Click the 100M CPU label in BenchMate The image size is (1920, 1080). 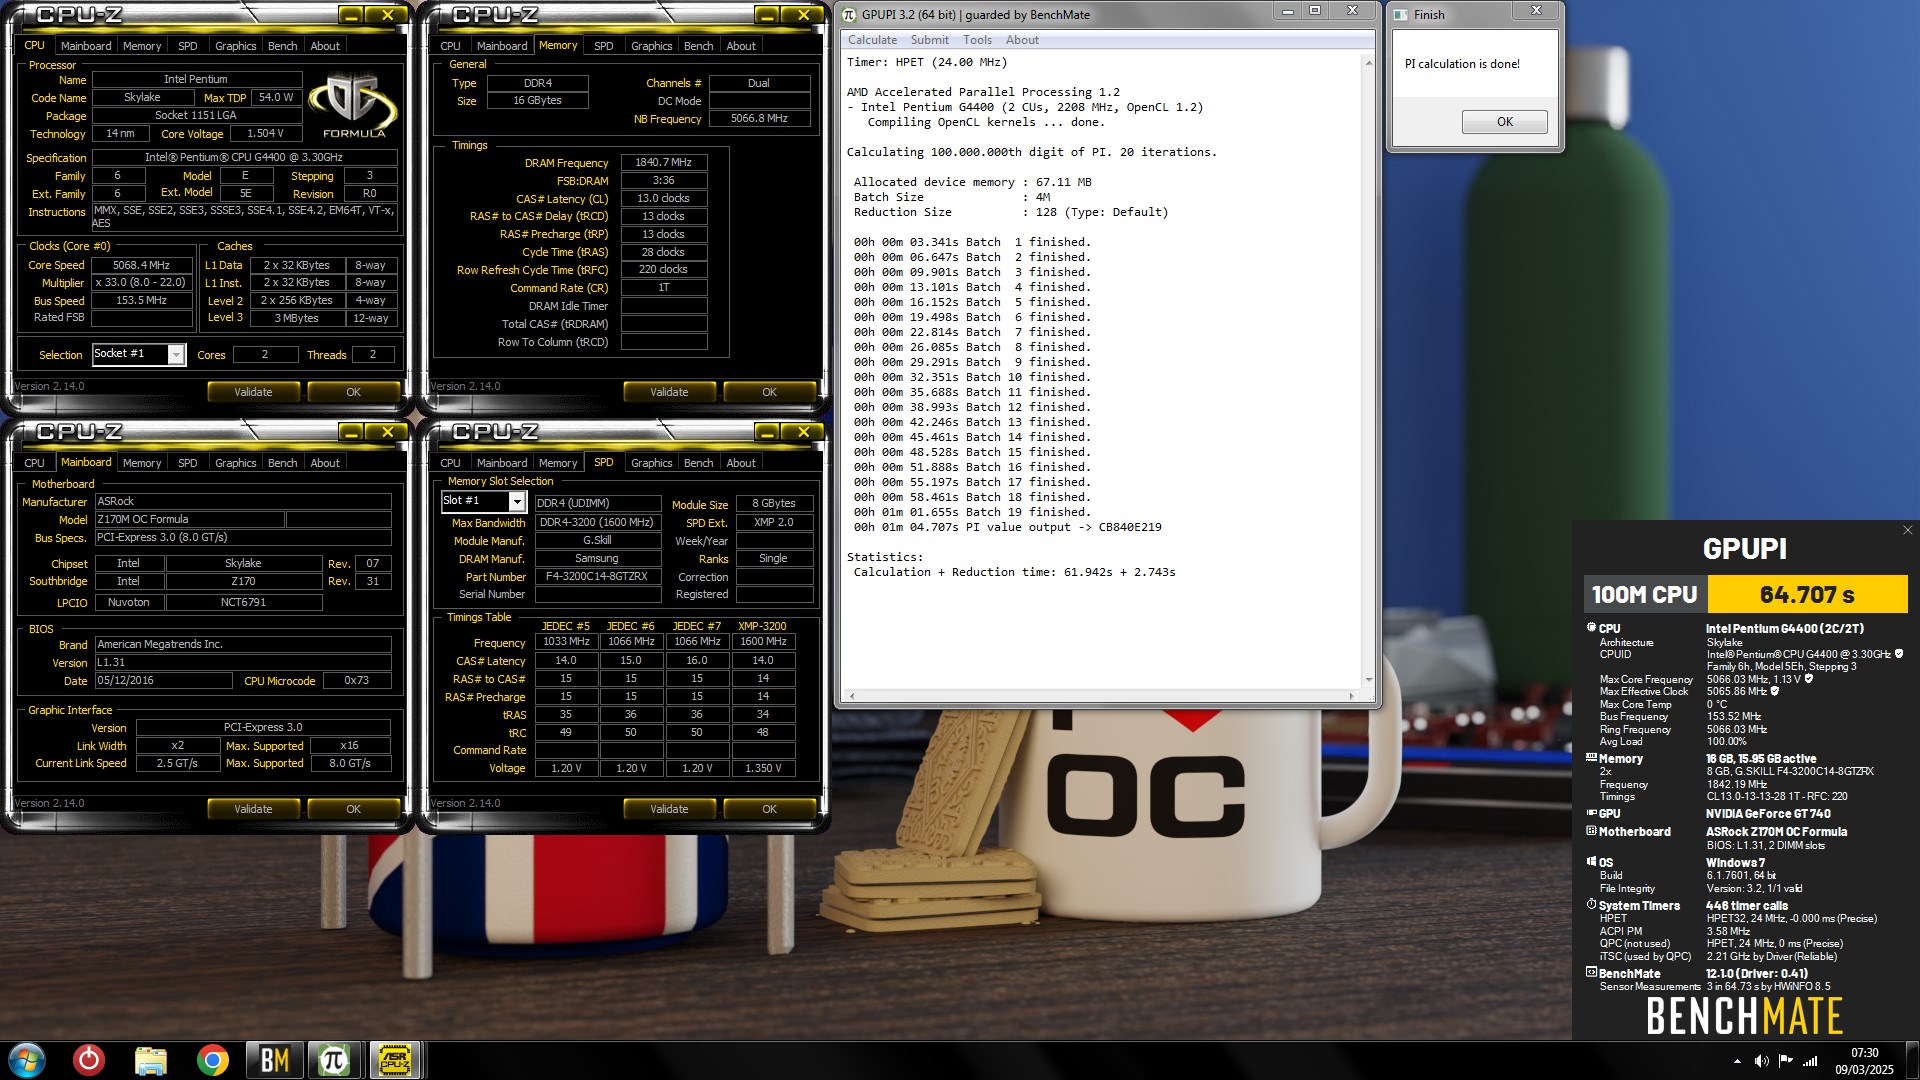tap(1644, 594)
